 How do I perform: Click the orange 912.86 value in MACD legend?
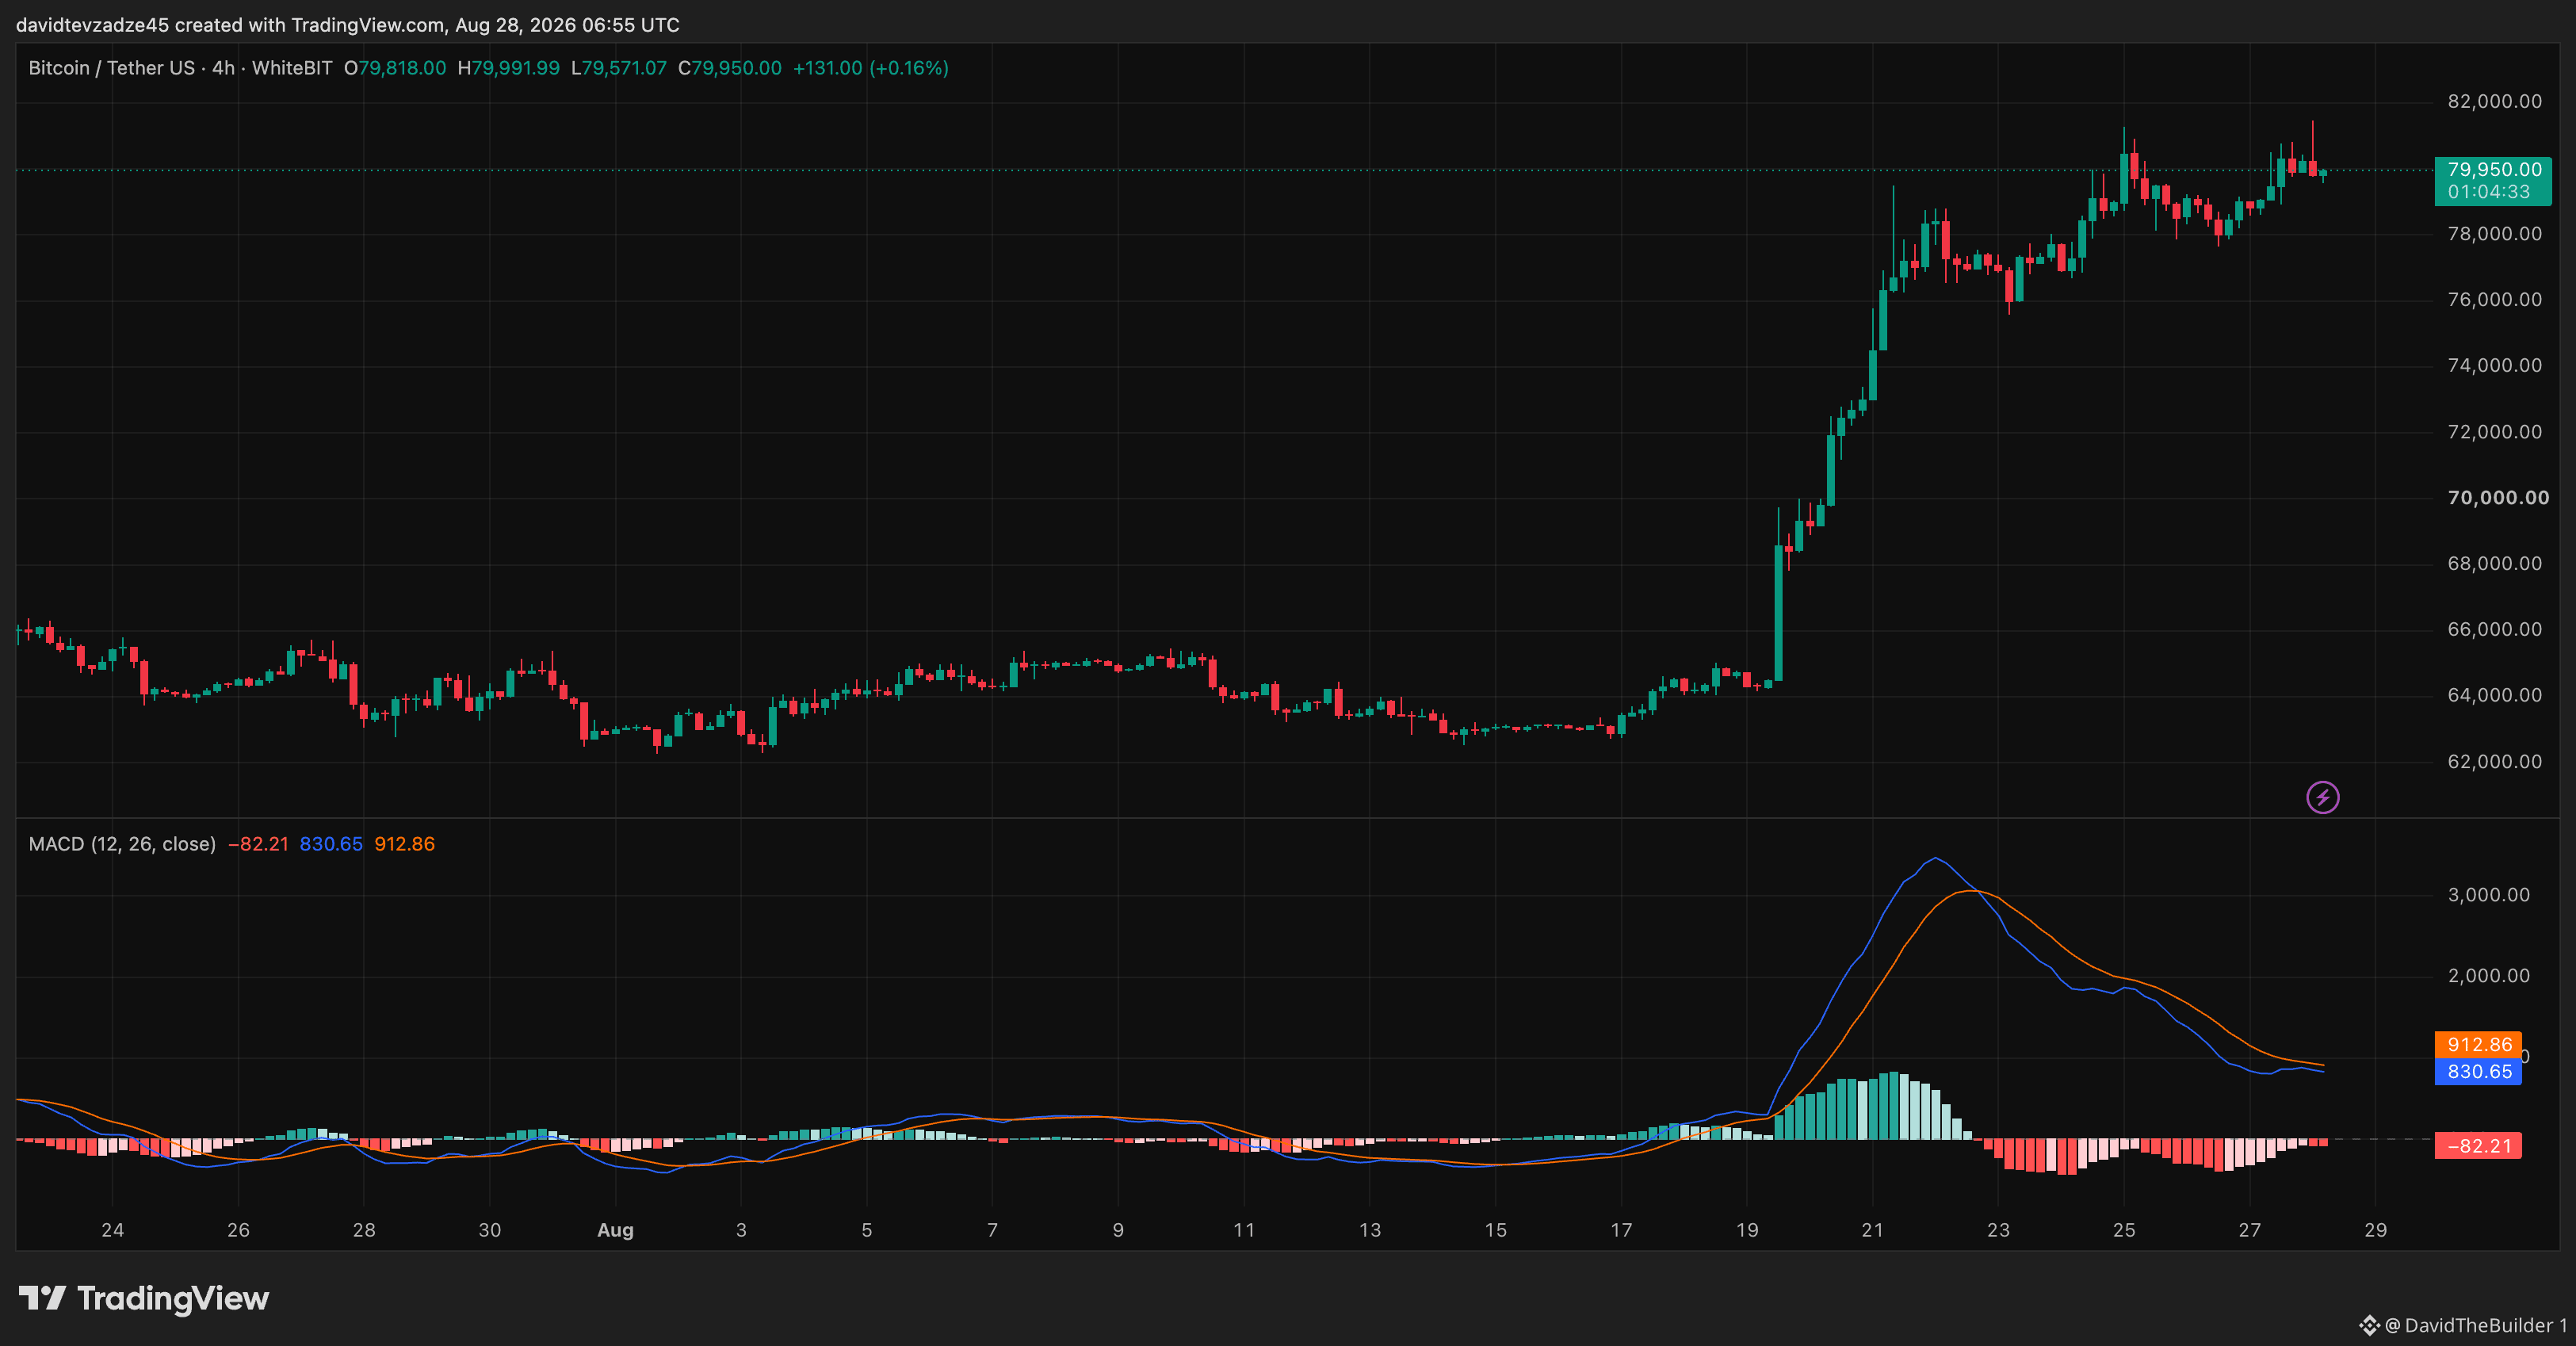[x=405, y=844]
